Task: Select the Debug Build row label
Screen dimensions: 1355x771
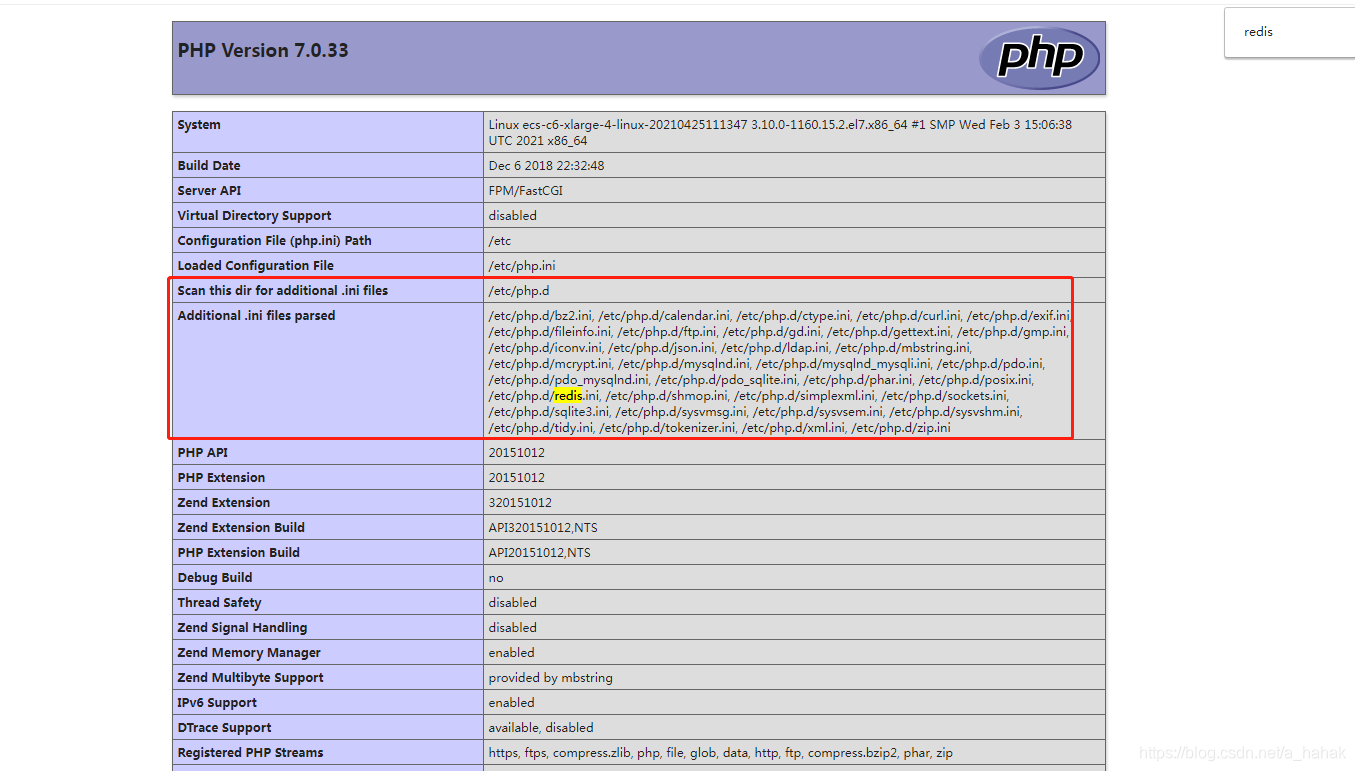Action: point(215,578)
